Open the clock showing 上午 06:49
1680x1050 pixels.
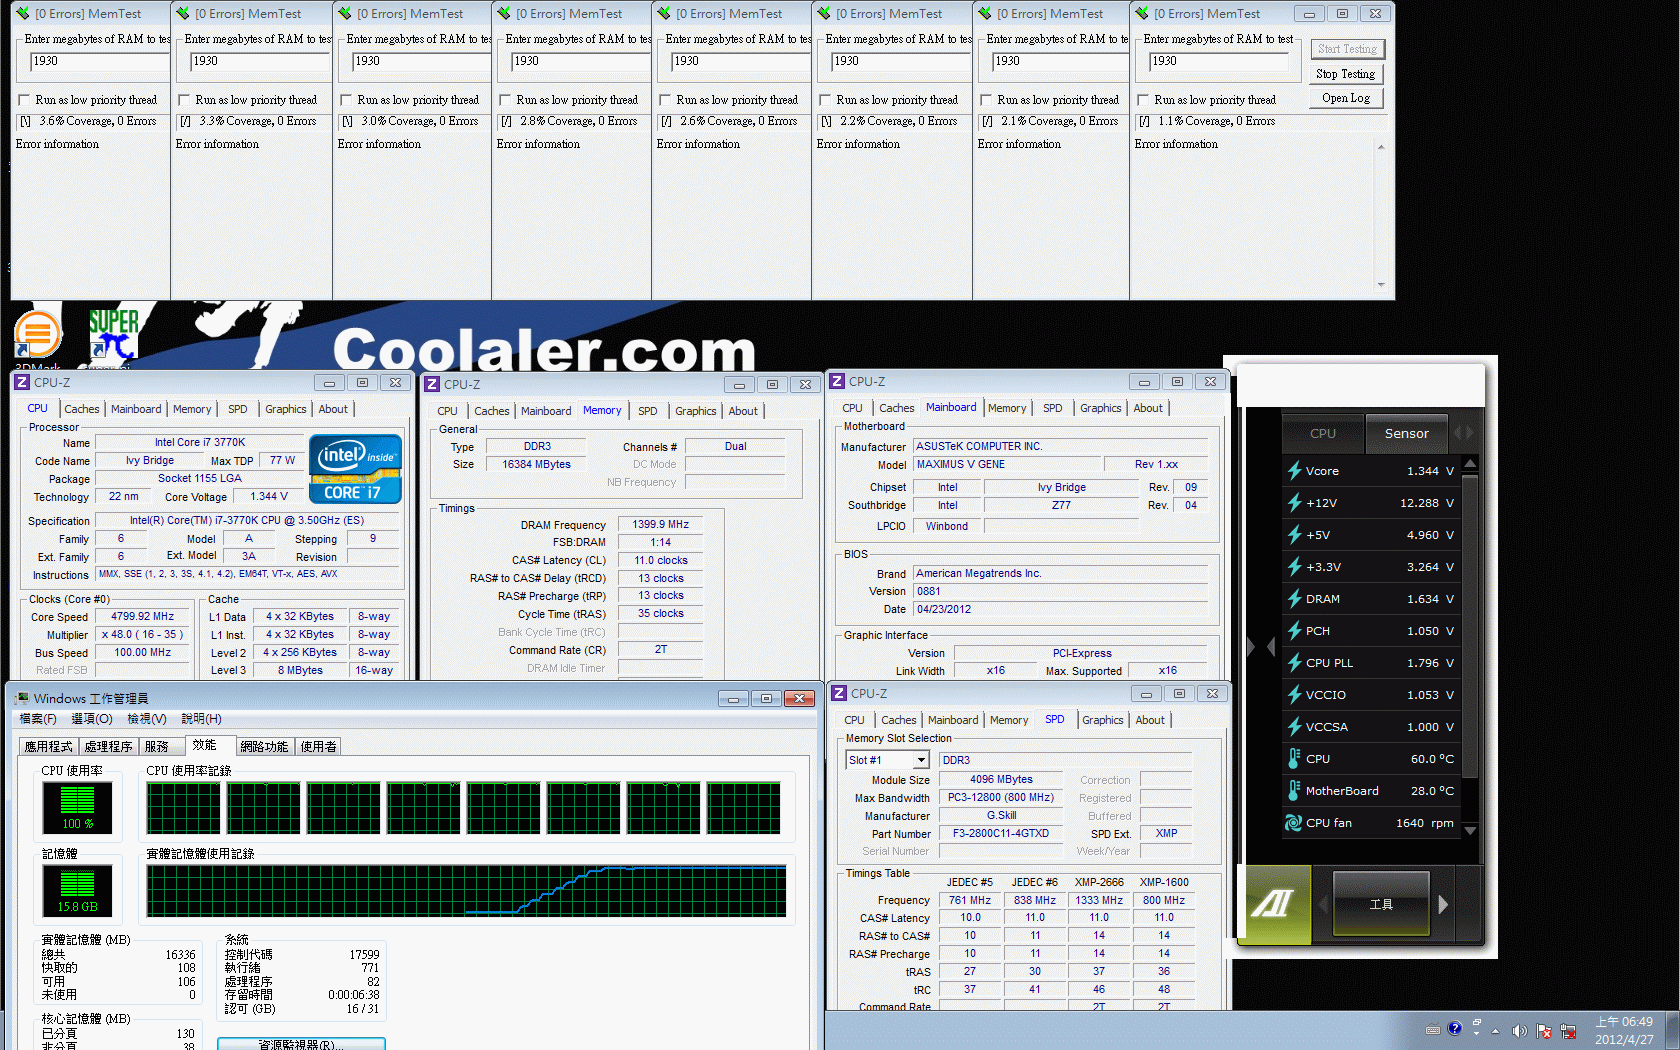1624,1030
